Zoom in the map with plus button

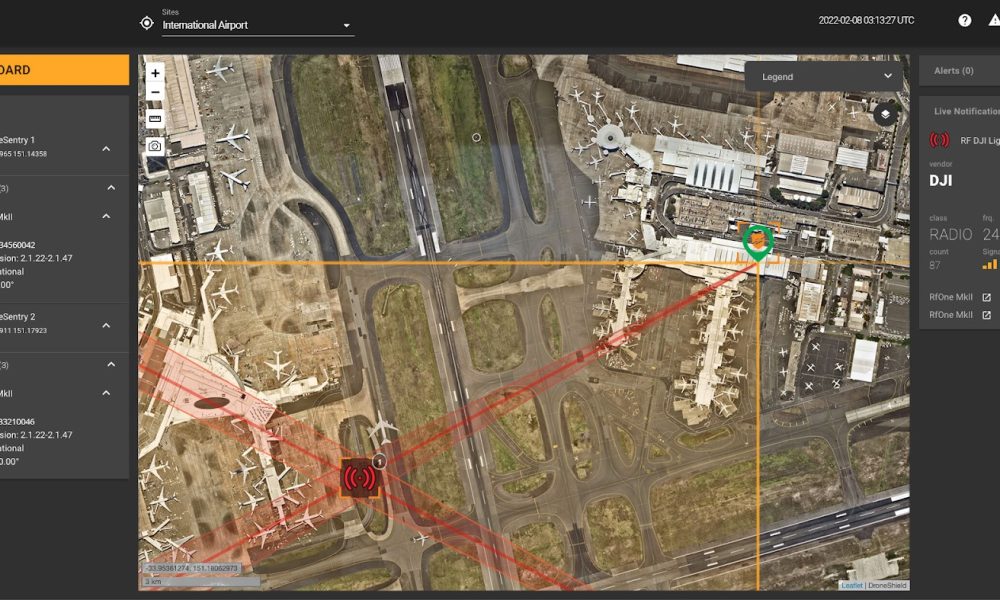pos(155,73)
